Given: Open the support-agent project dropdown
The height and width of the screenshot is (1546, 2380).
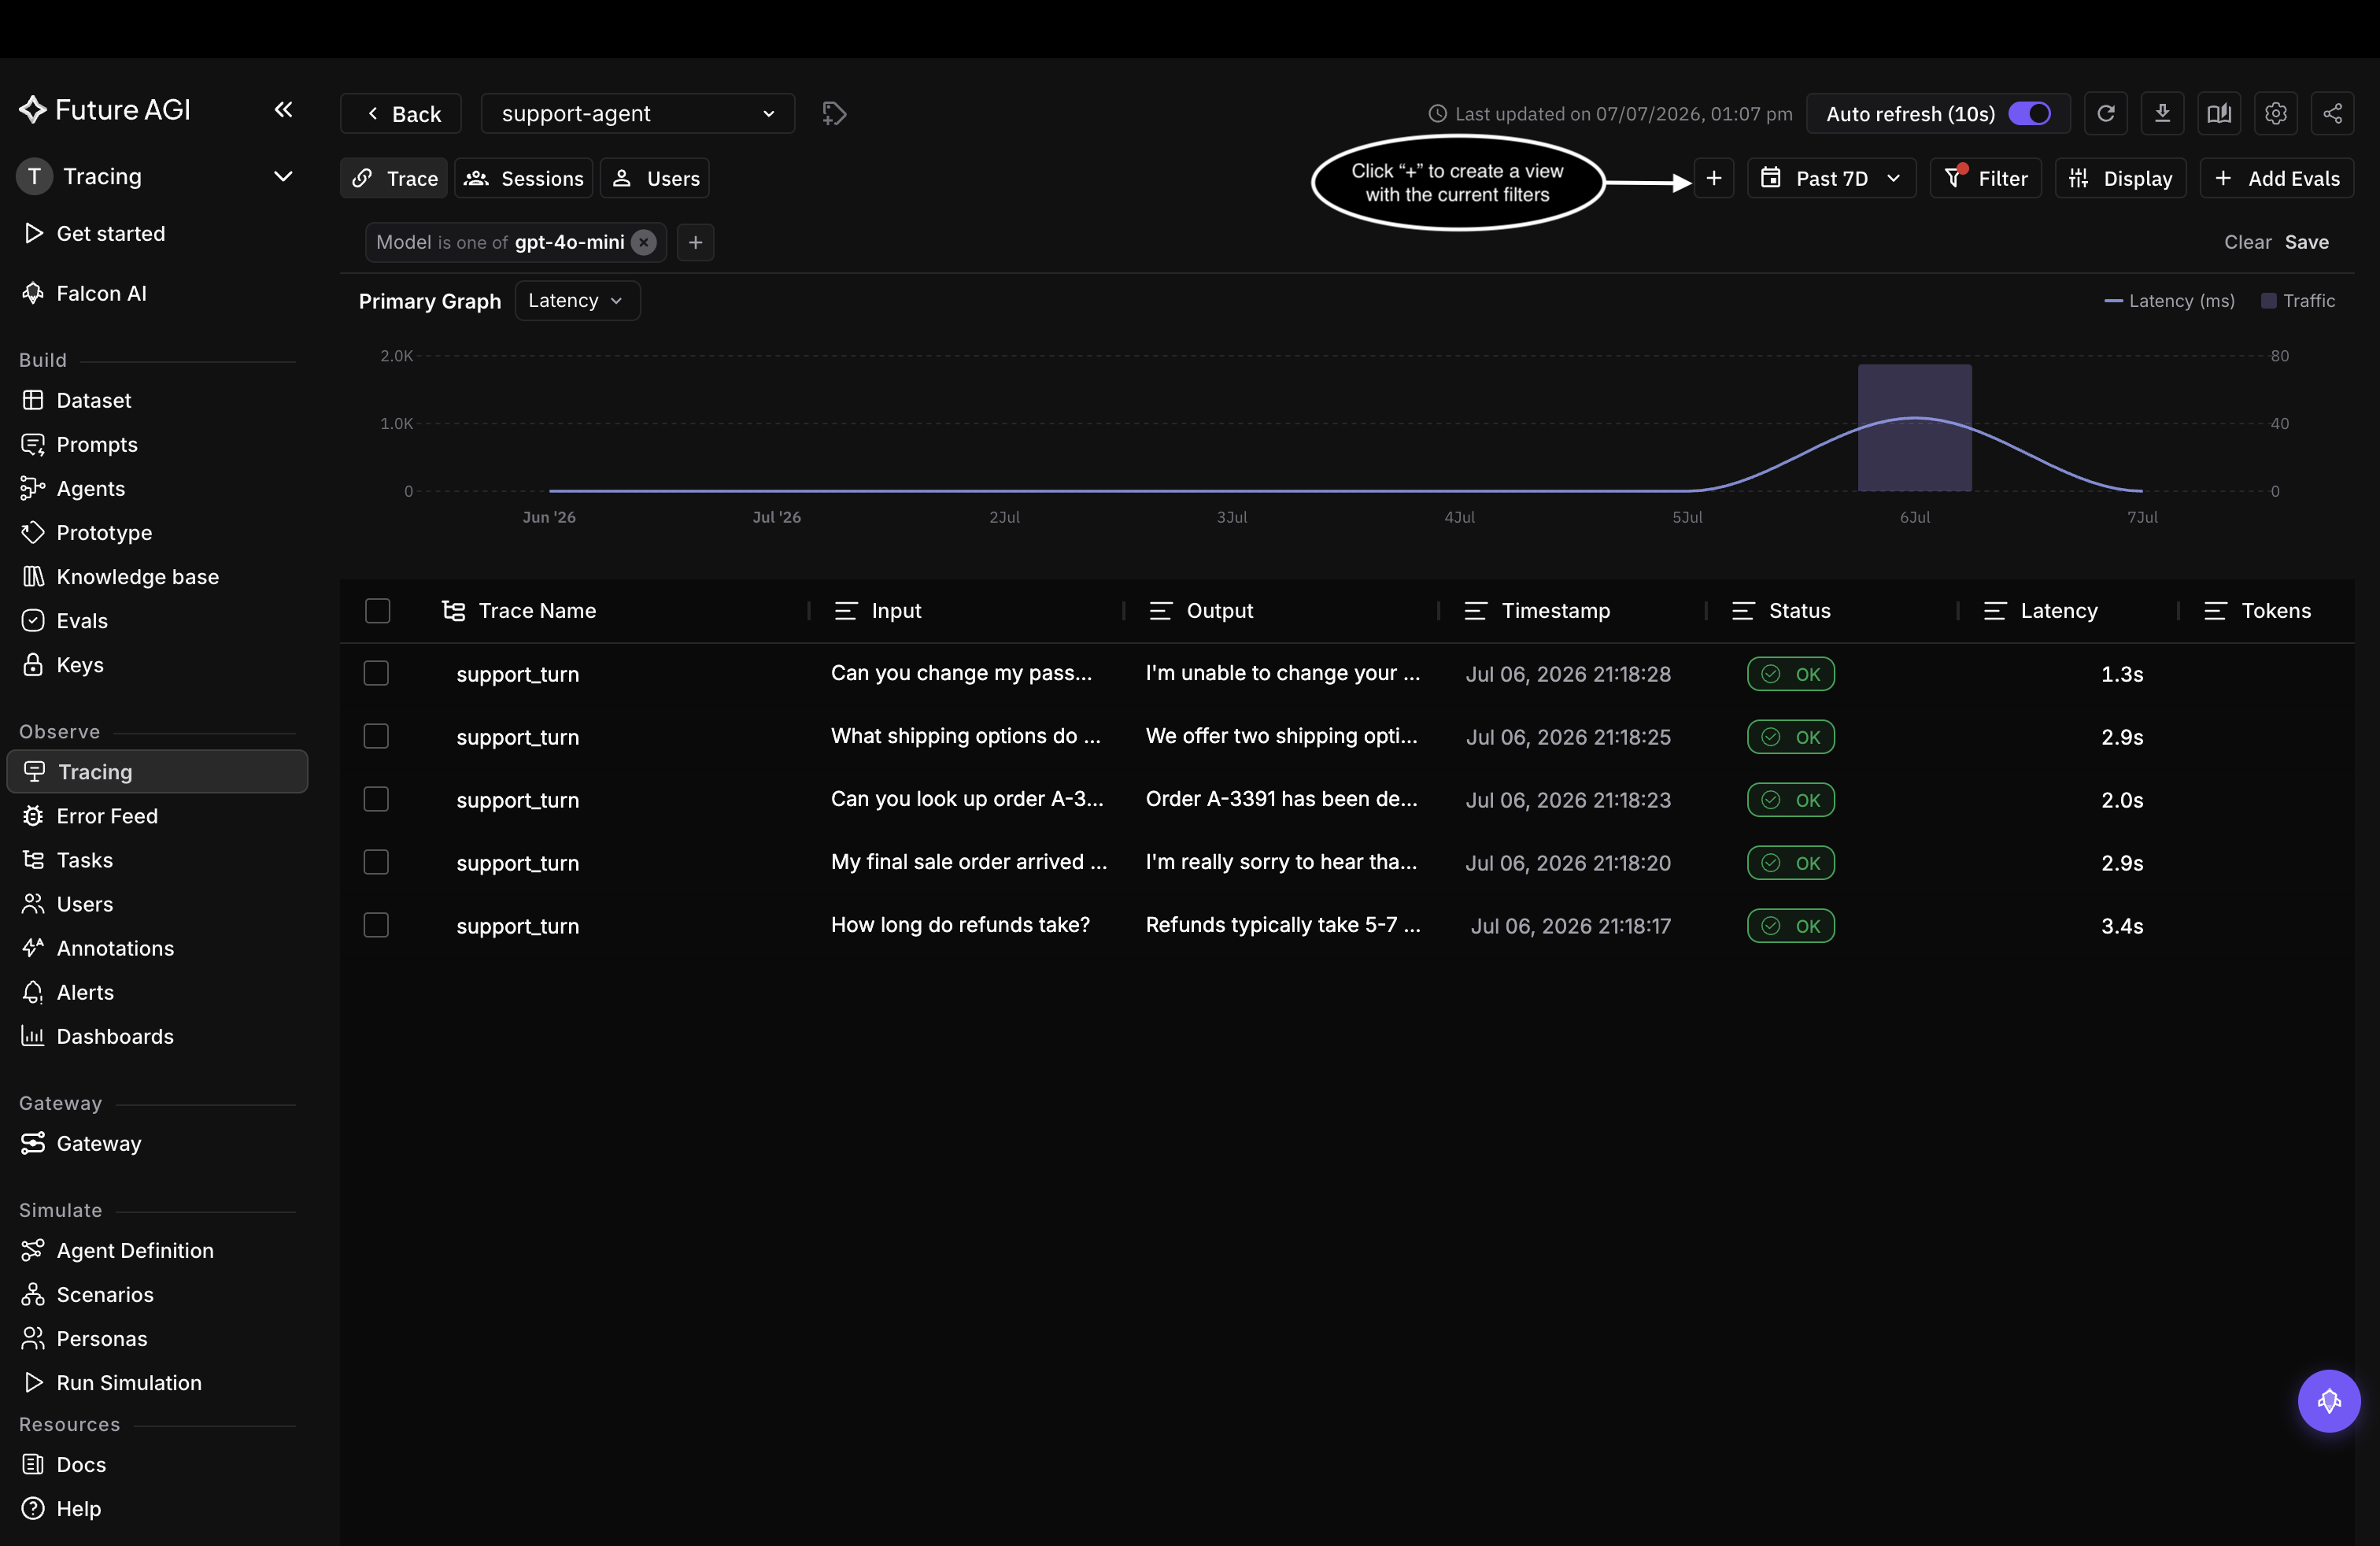Looking at the screenshot, I should click(x=637, y=114).
